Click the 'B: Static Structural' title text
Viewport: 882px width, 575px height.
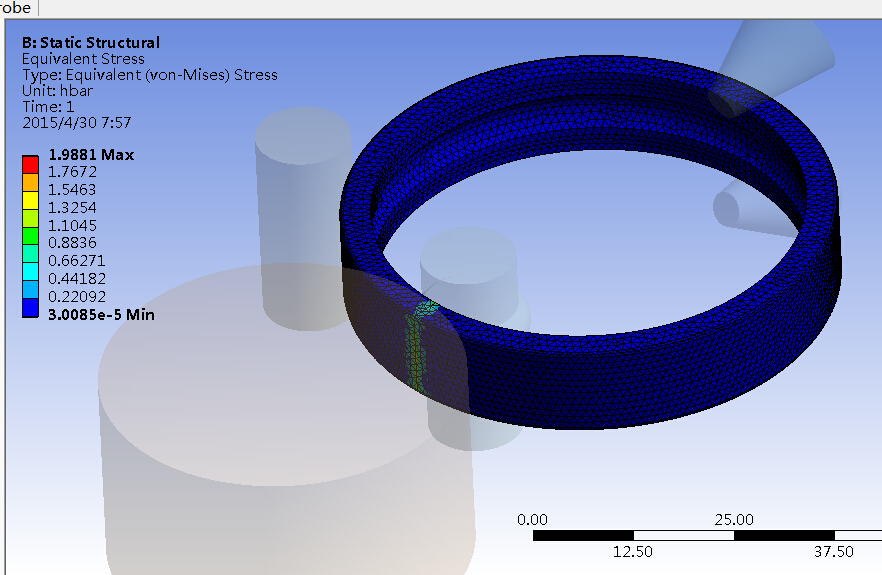[x=91, y=43]
